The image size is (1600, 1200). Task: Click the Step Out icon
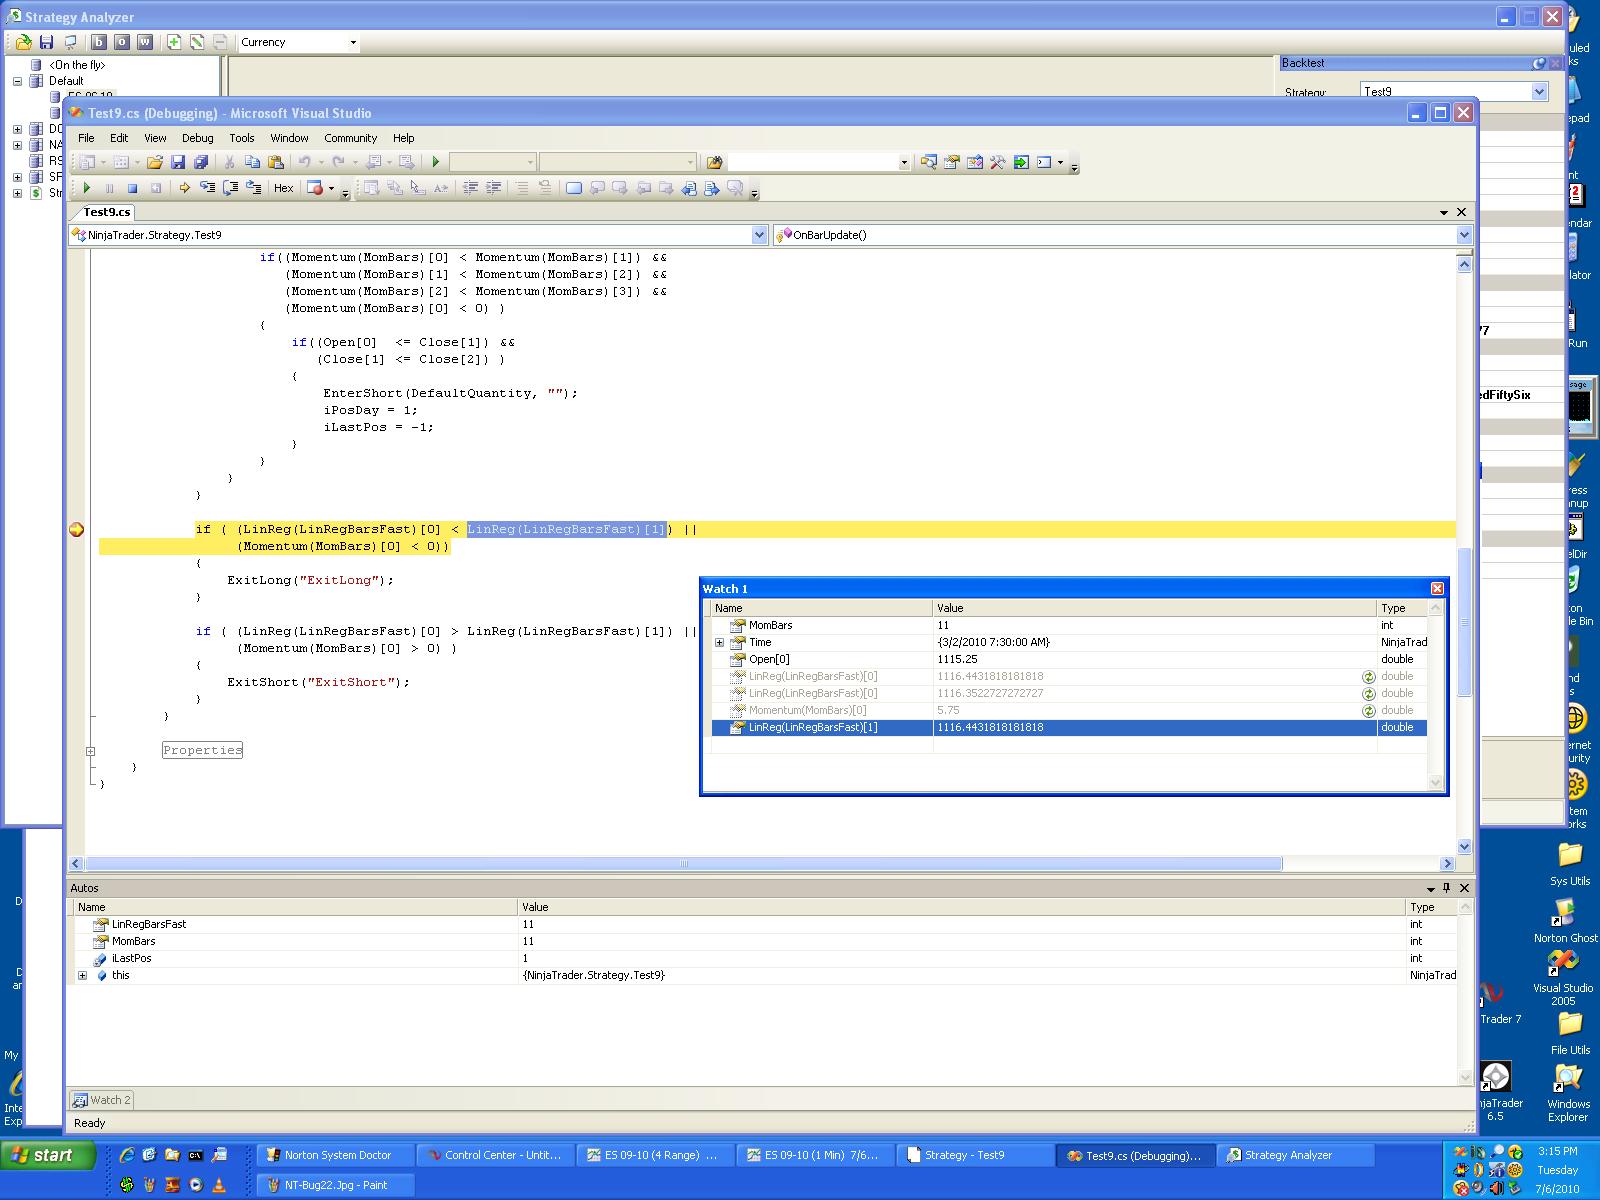[253, 188]
